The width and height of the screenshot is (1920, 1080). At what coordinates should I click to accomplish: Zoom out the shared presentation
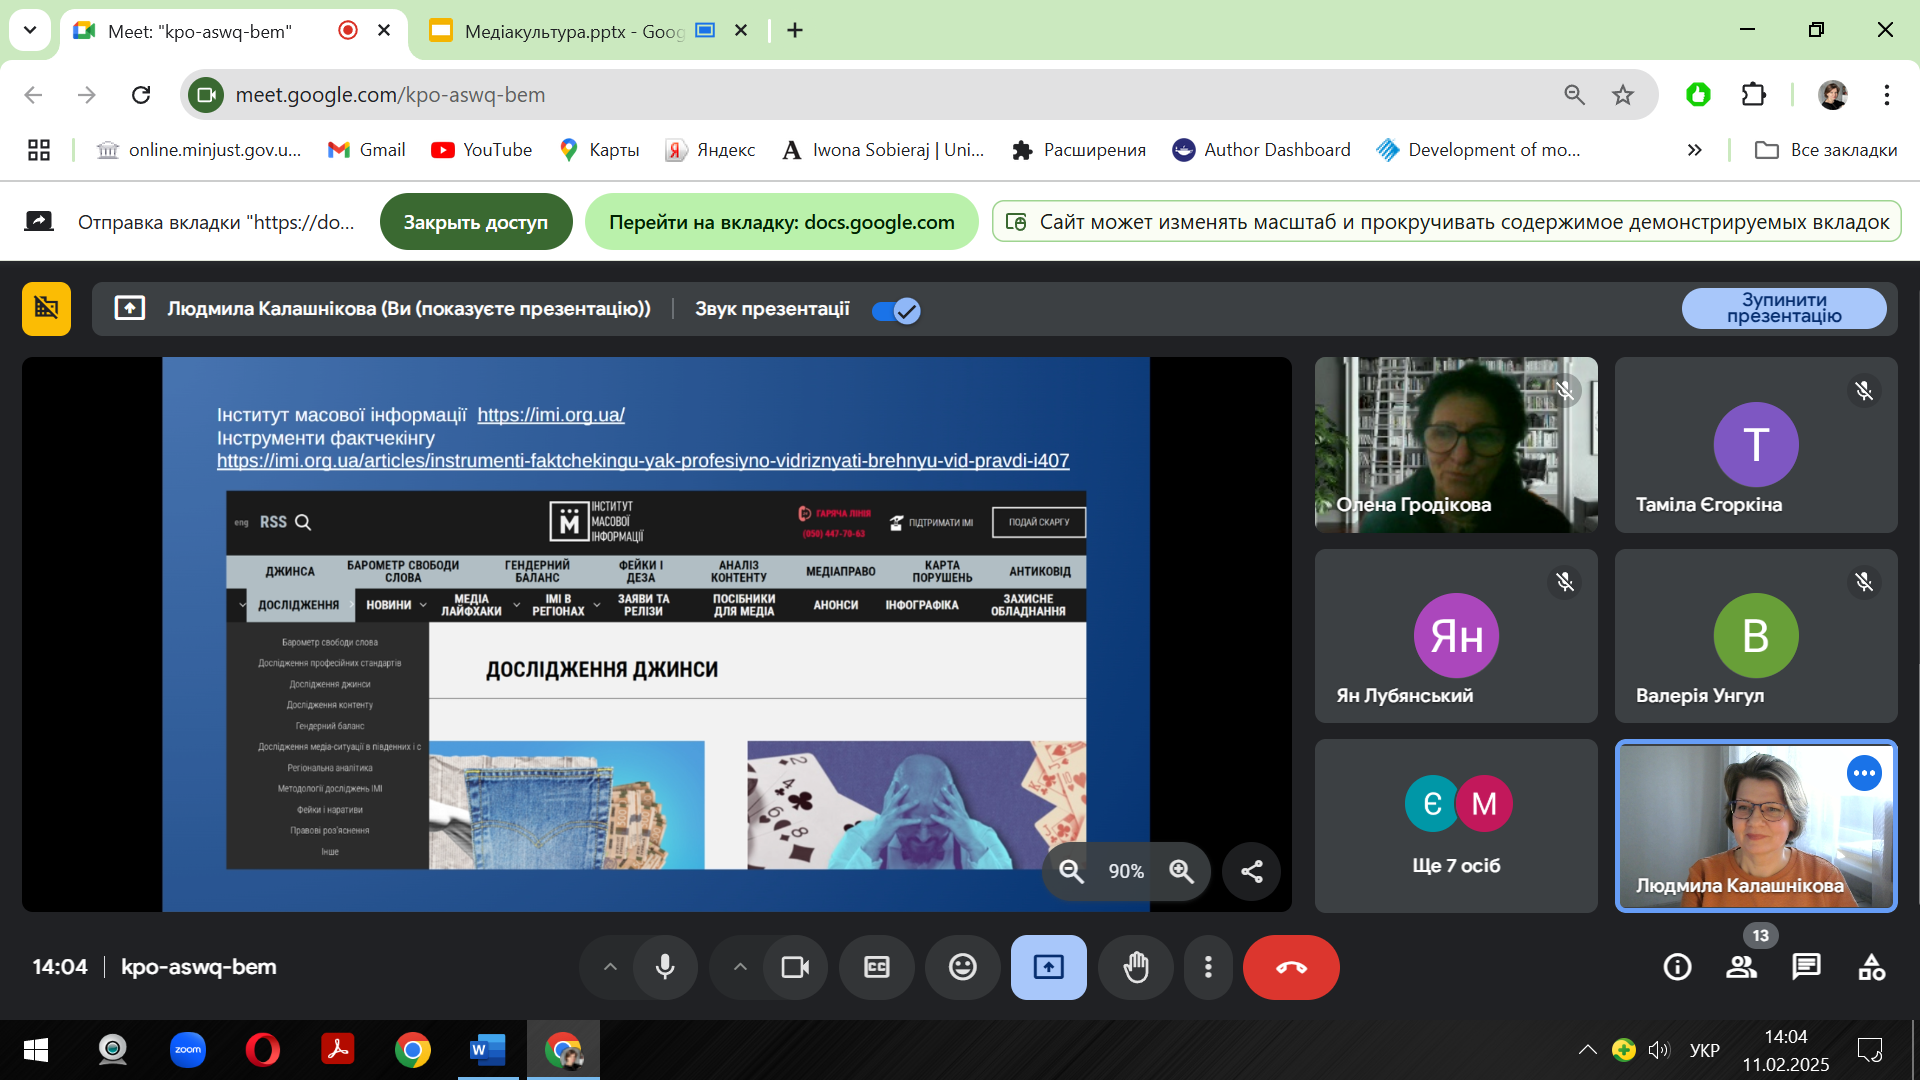1071,871
